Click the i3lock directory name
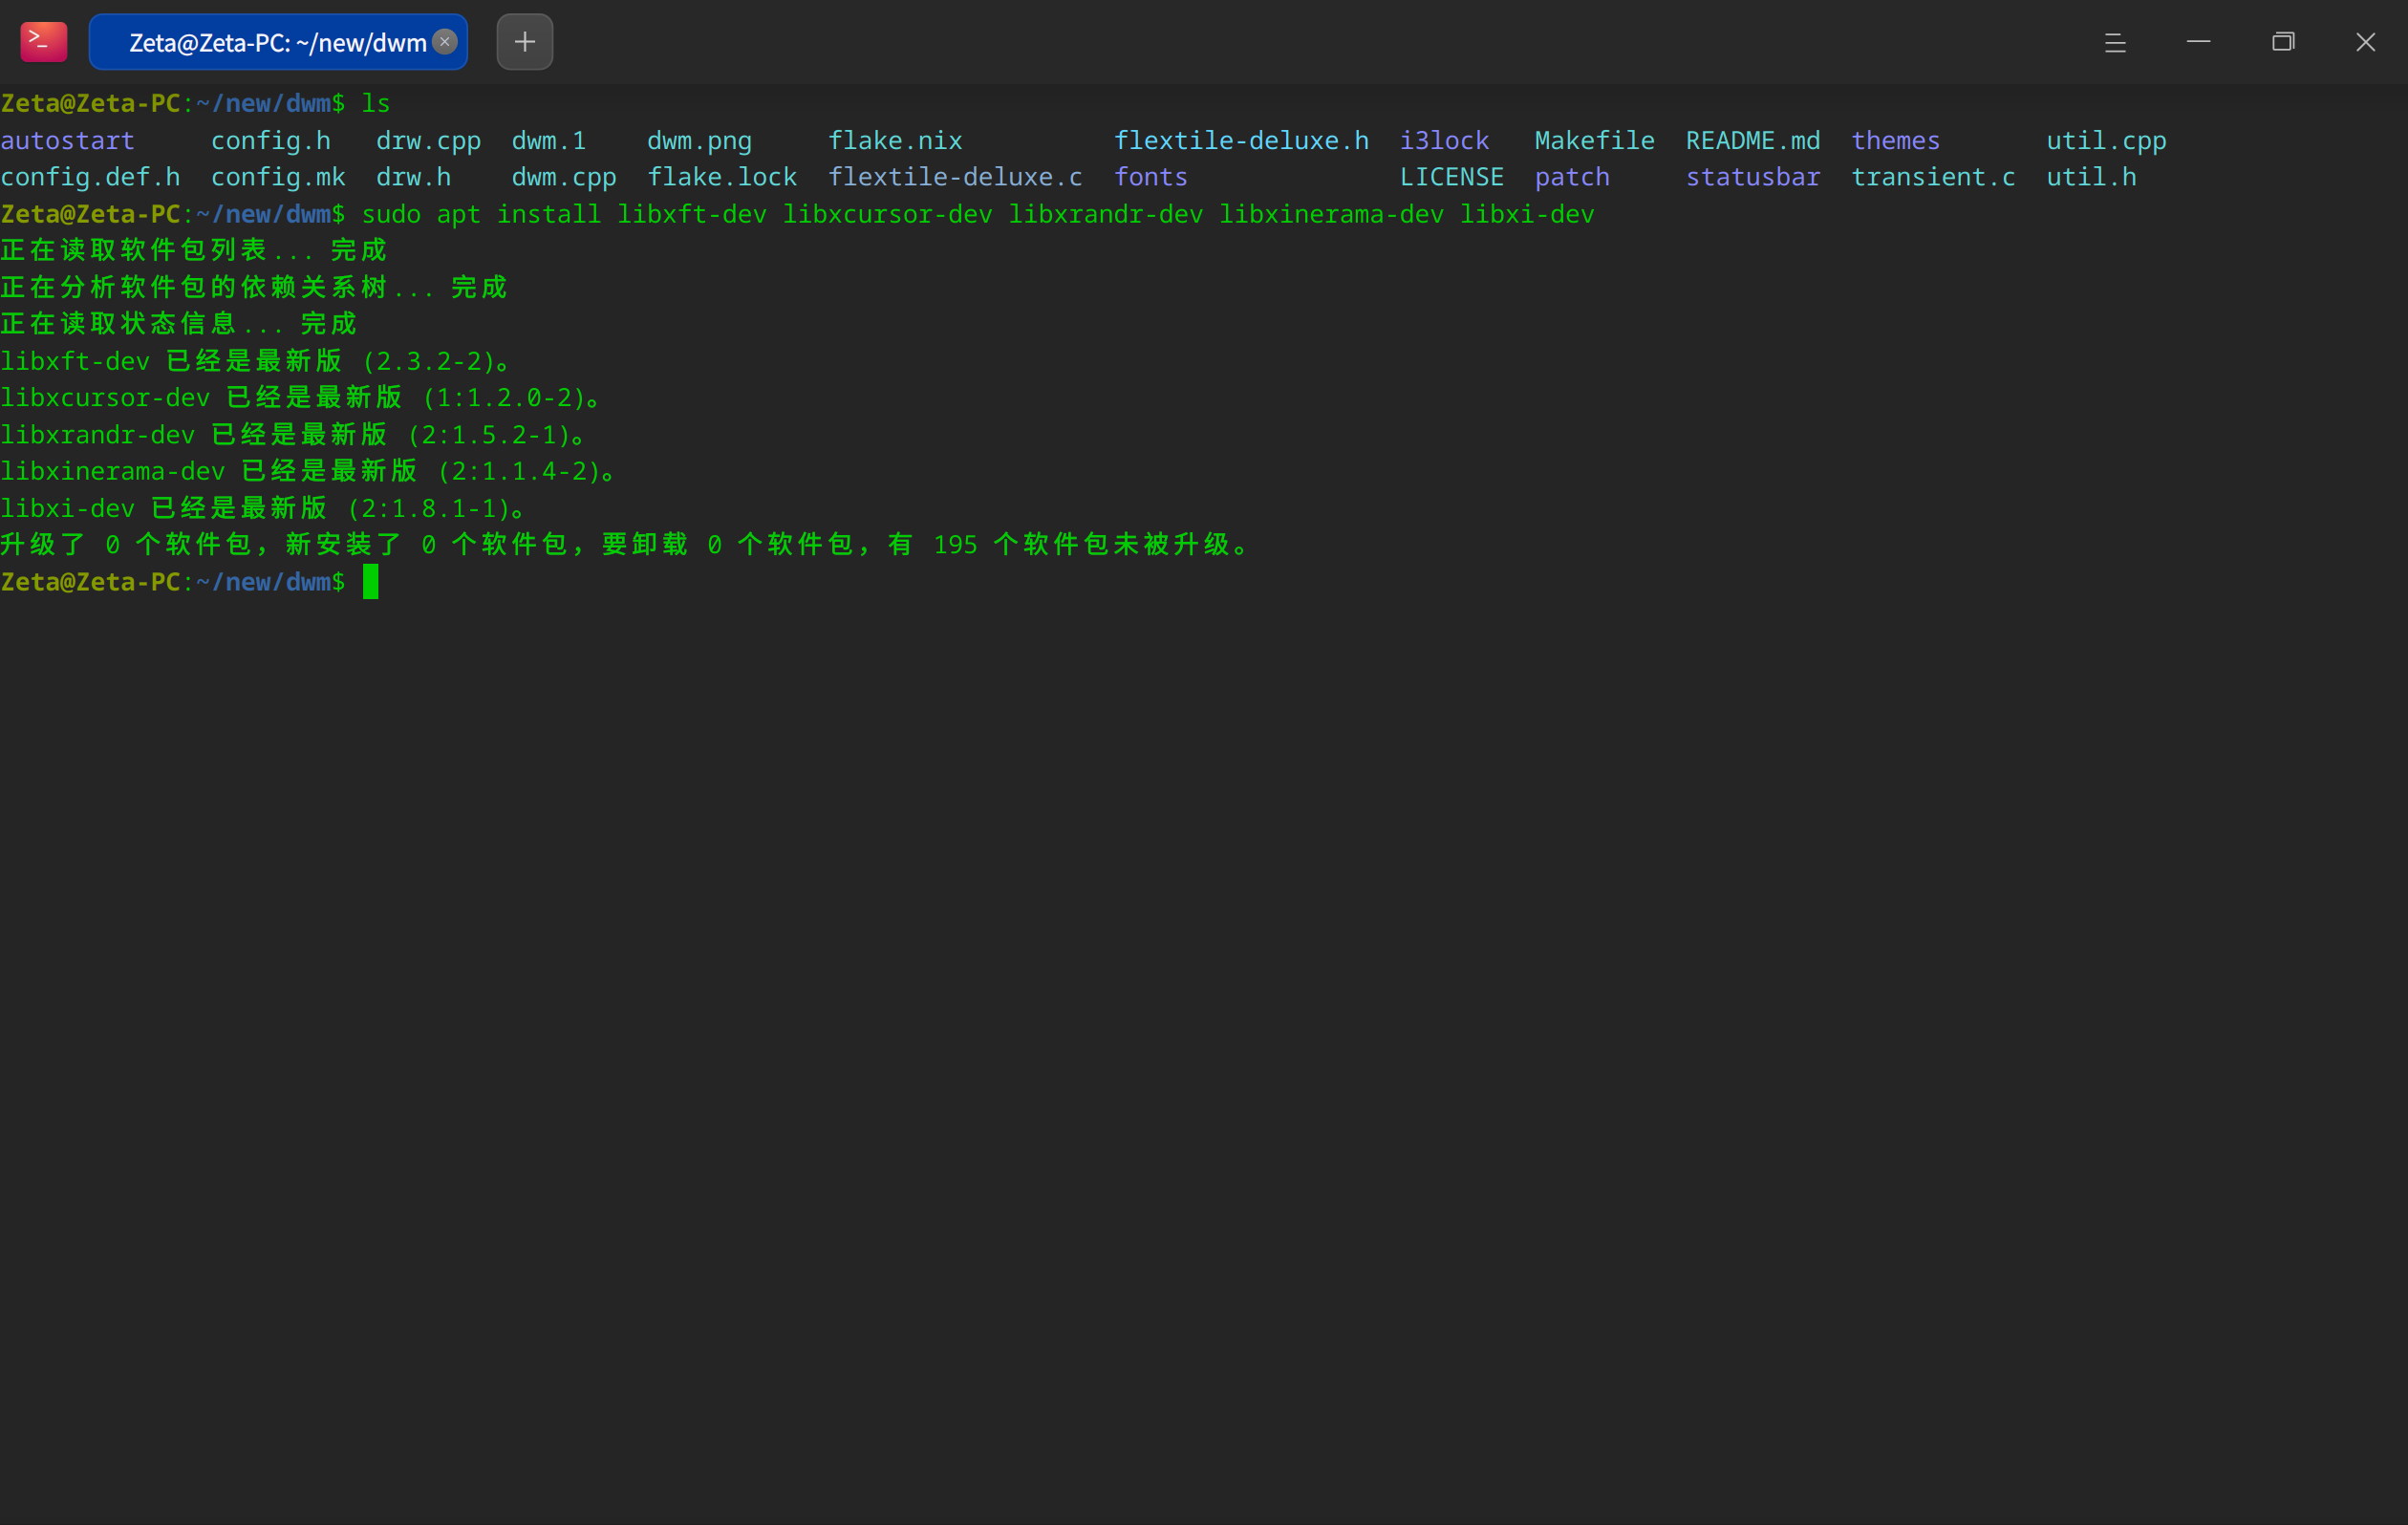The image size is (2408, 1525). pyautogui.click(x=1444, y=140)
